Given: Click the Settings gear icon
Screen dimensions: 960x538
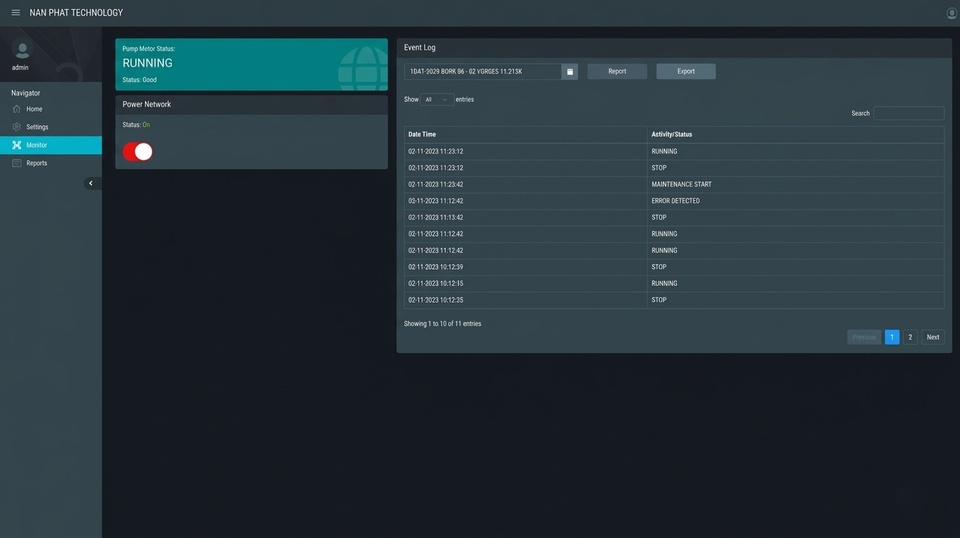Looking at the screenshot, I should pyautogui.click(x=17, y=127).
